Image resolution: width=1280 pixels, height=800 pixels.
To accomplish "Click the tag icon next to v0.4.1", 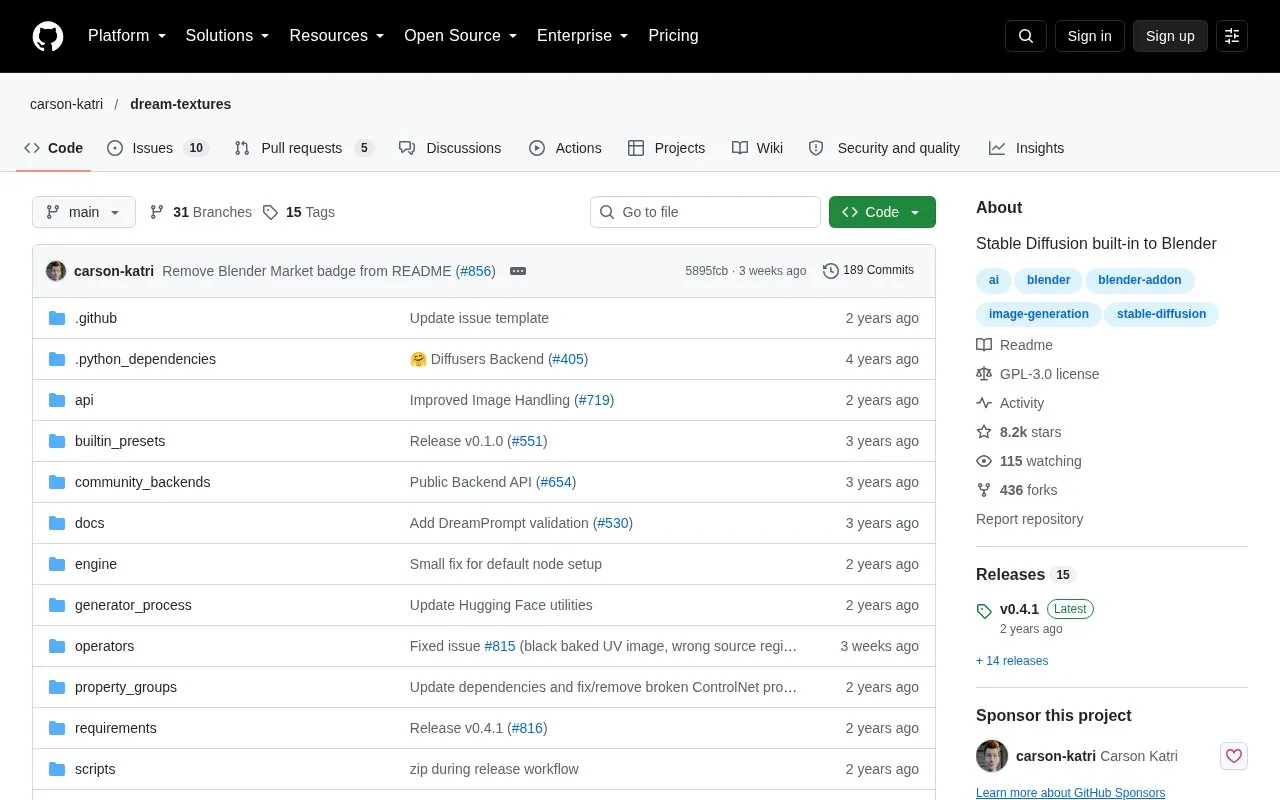I will click(984, 610).
